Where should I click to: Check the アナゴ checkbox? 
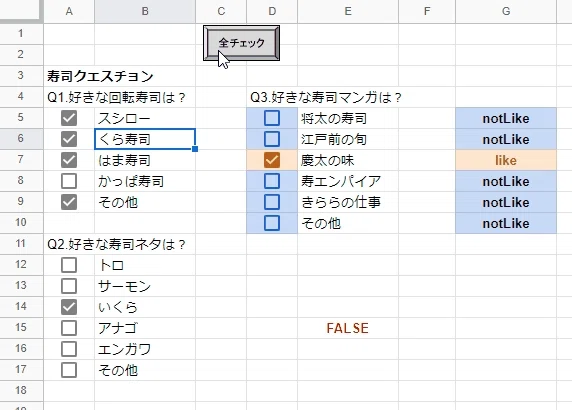coord(69,328)
